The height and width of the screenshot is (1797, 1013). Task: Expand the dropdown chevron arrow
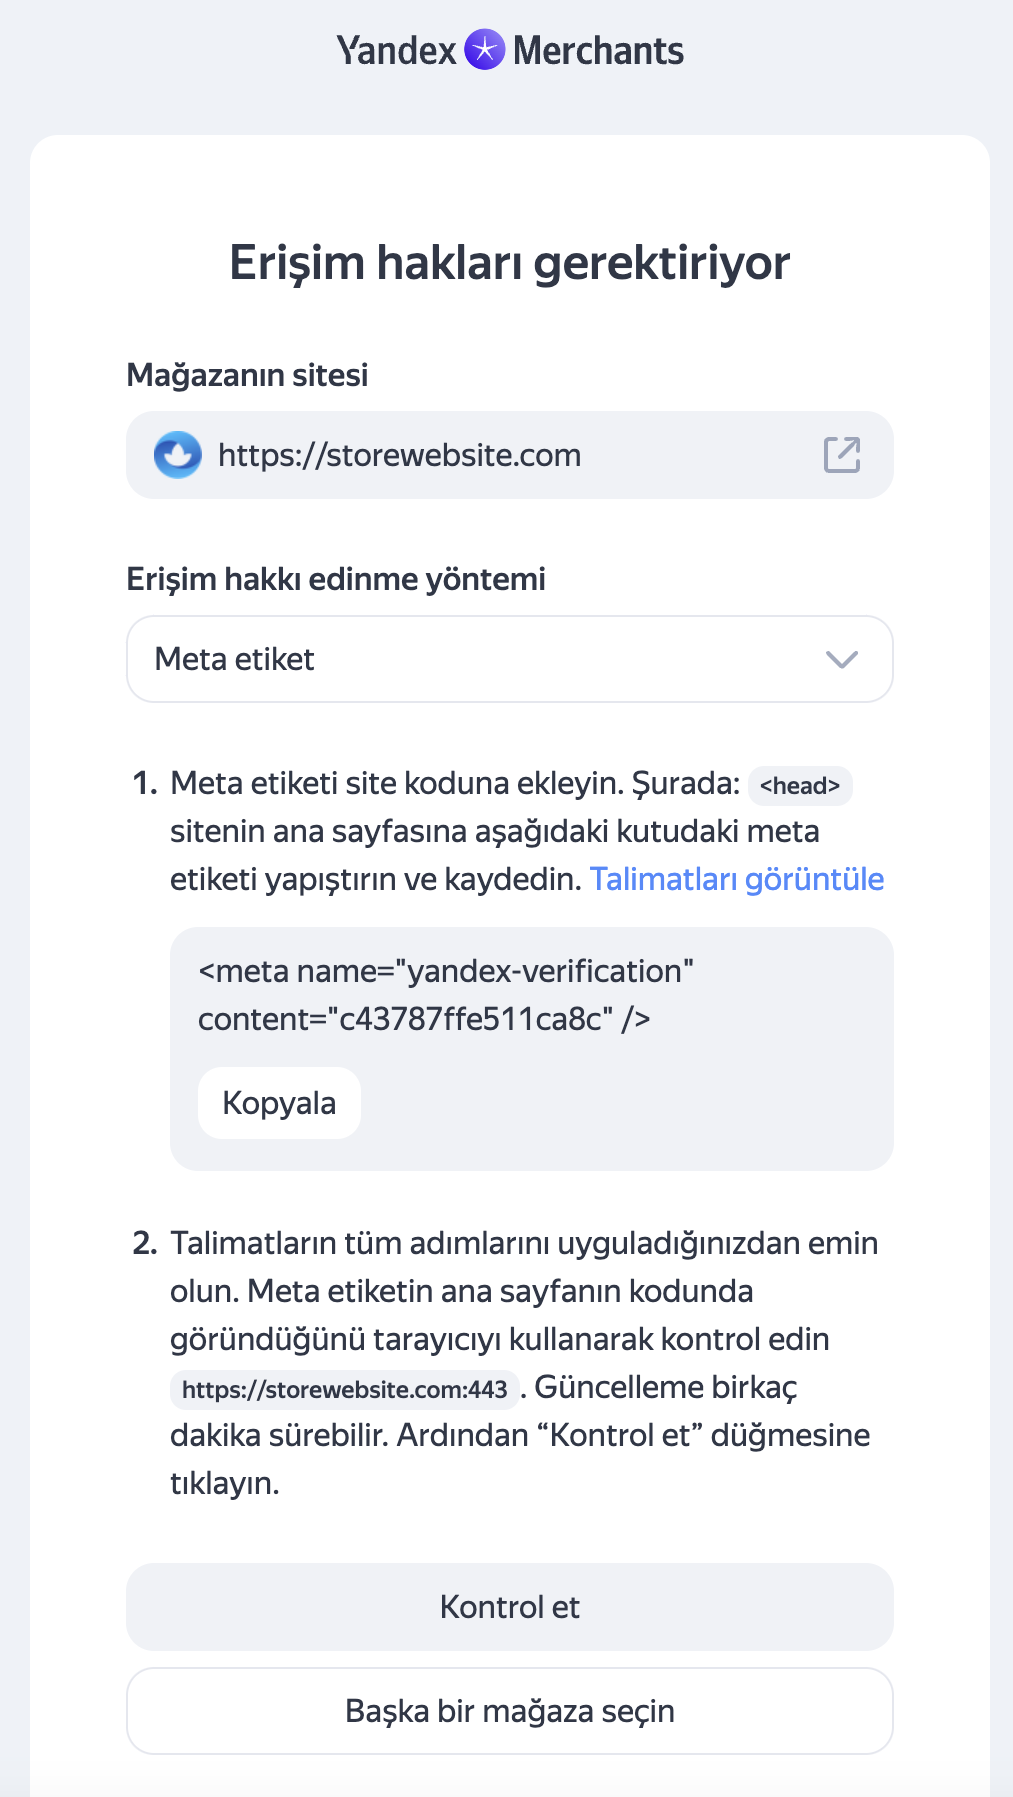(842, 659)
